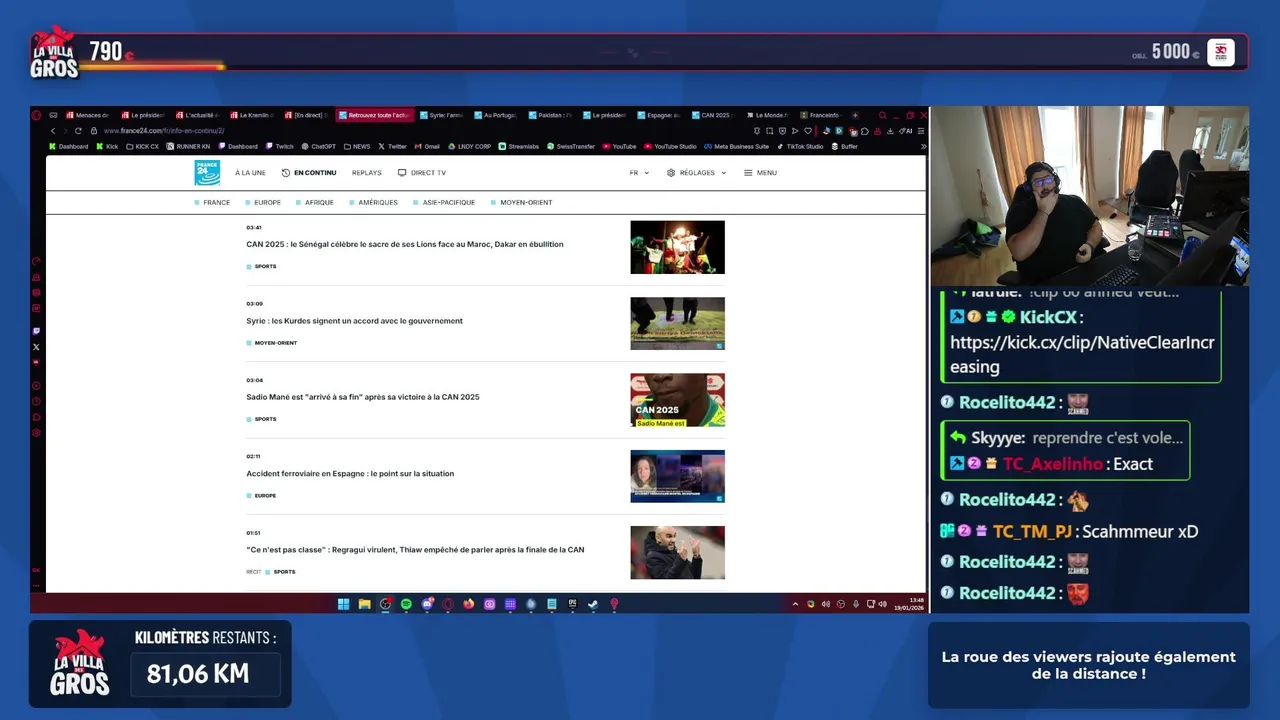Image resolution: width=1280 pixels, height=720 pixels.
Task: Open the Replays page
Action: [x=367, y=173]
